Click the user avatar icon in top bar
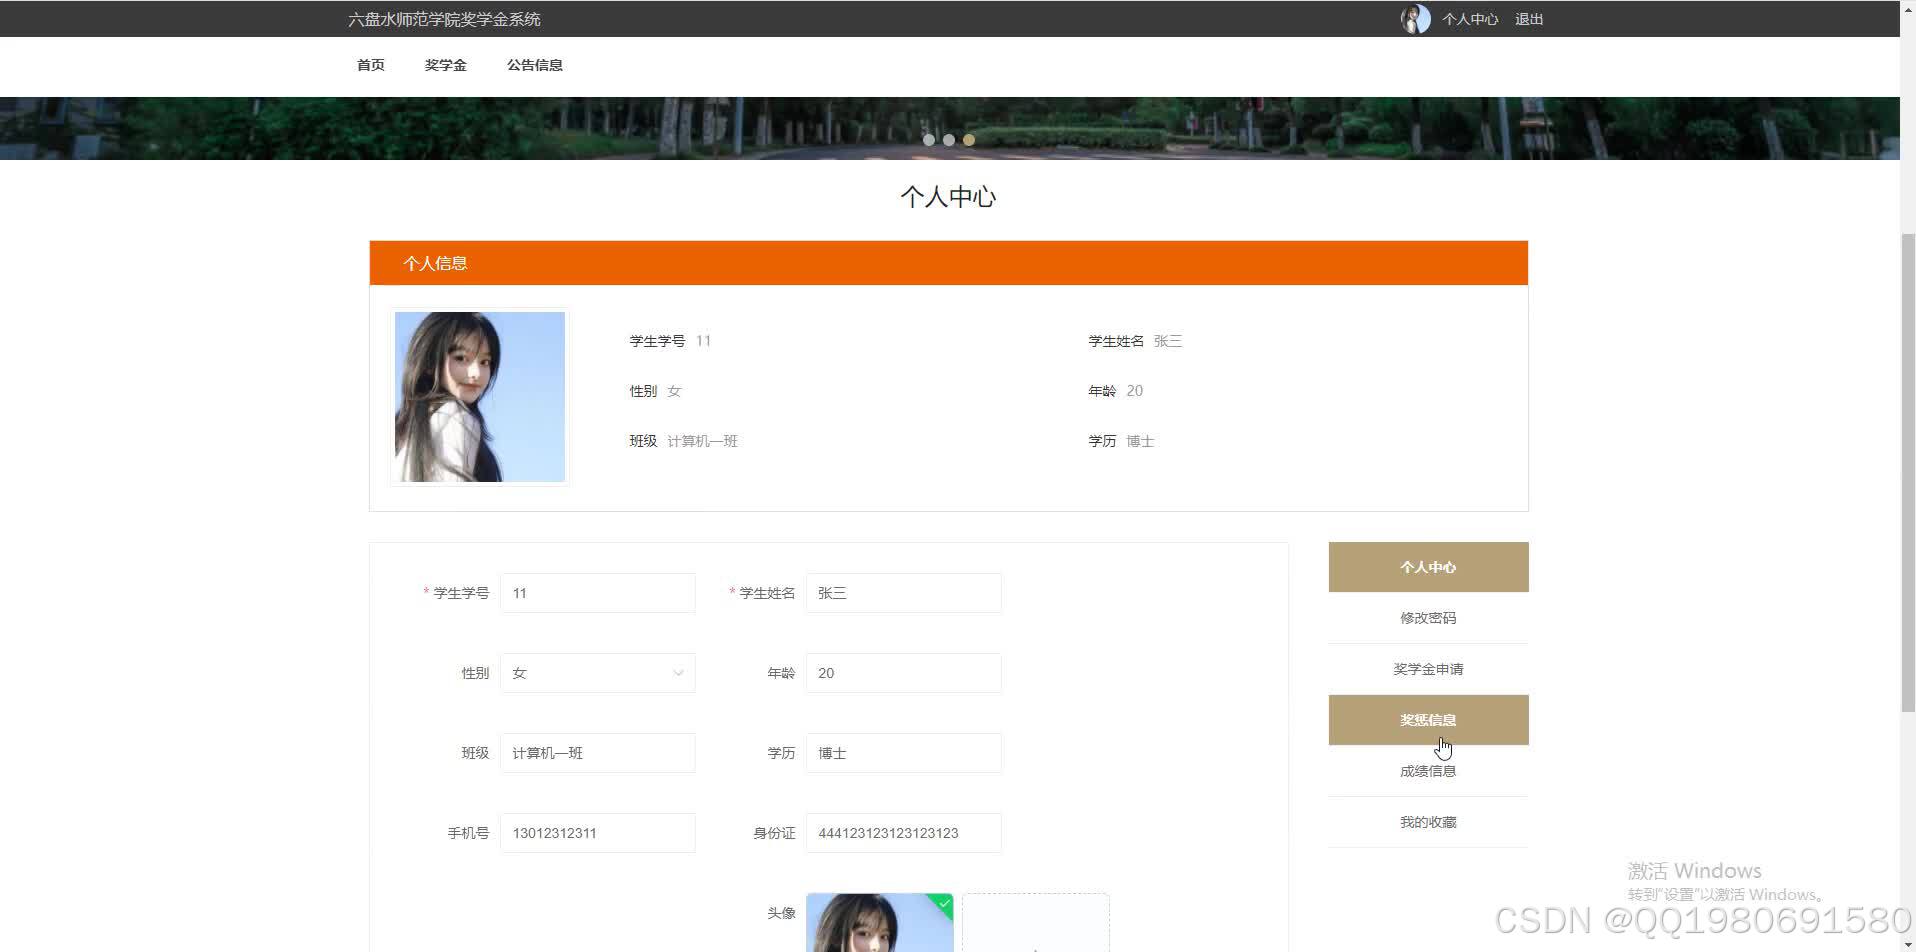Viewport: 1916px width, 952px height. [1415, 19]
